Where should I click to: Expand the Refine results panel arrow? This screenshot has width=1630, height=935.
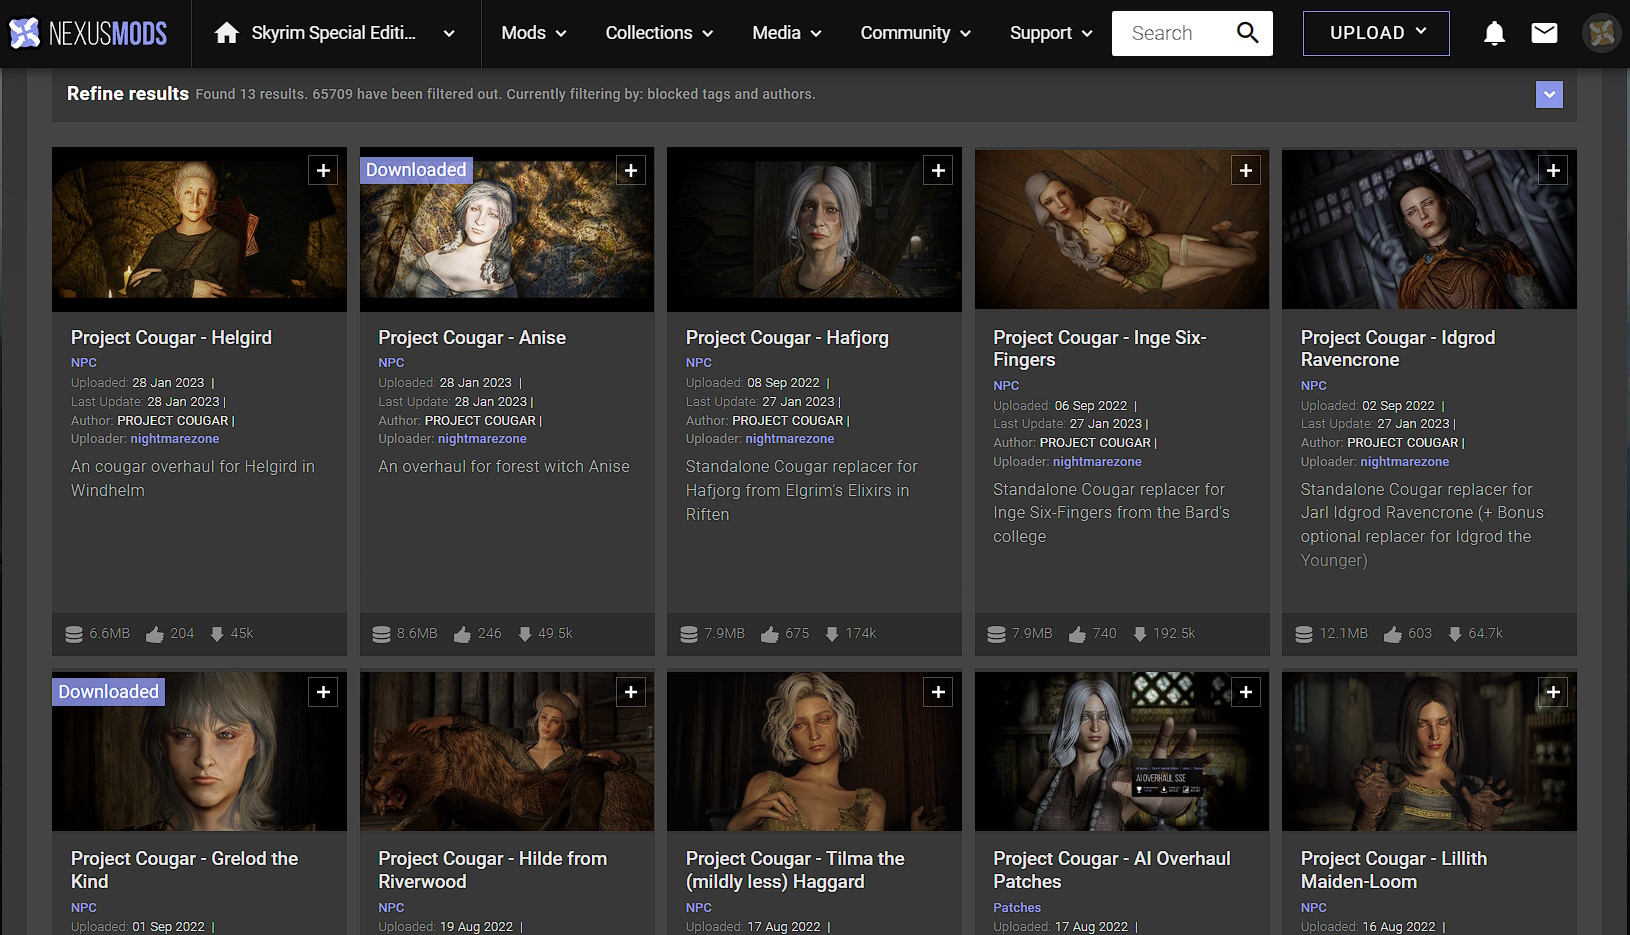click(1549, 94)
